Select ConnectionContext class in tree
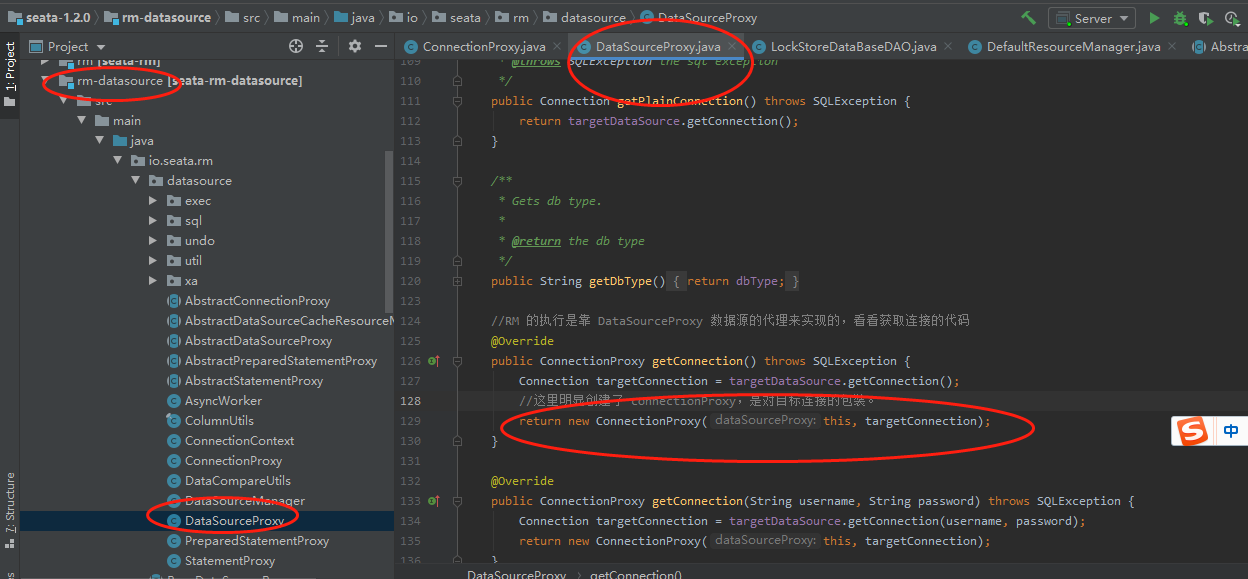This screenshot has height=579, width=1248. click(239, 440)
